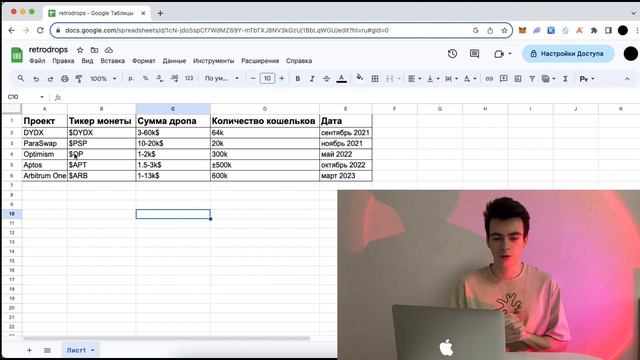The width and height of the screenshot is (640, 360).
Task: Format selected cell as percent
Action: (145, 78)
